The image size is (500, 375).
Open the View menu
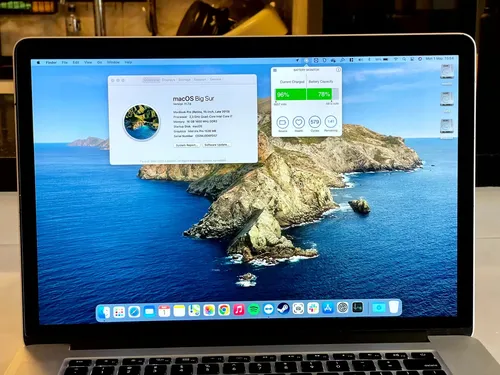pos(88,62)
